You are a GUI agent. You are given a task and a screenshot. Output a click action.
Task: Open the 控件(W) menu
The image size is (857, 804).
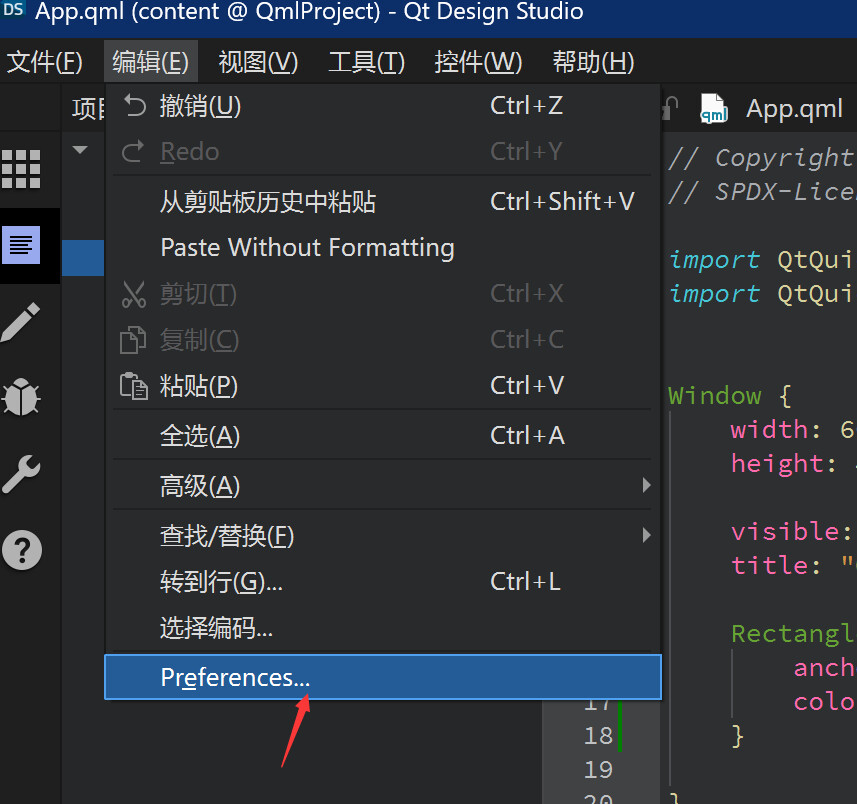coord(478,61)
